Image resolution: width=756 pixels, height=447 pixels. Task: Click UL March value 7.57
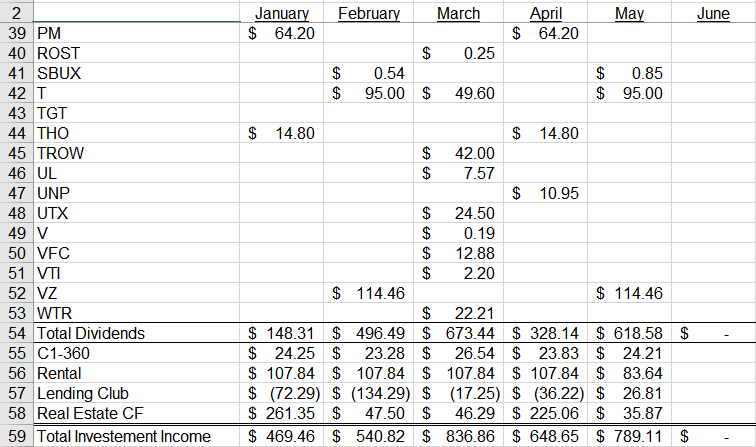coord(458,173)
